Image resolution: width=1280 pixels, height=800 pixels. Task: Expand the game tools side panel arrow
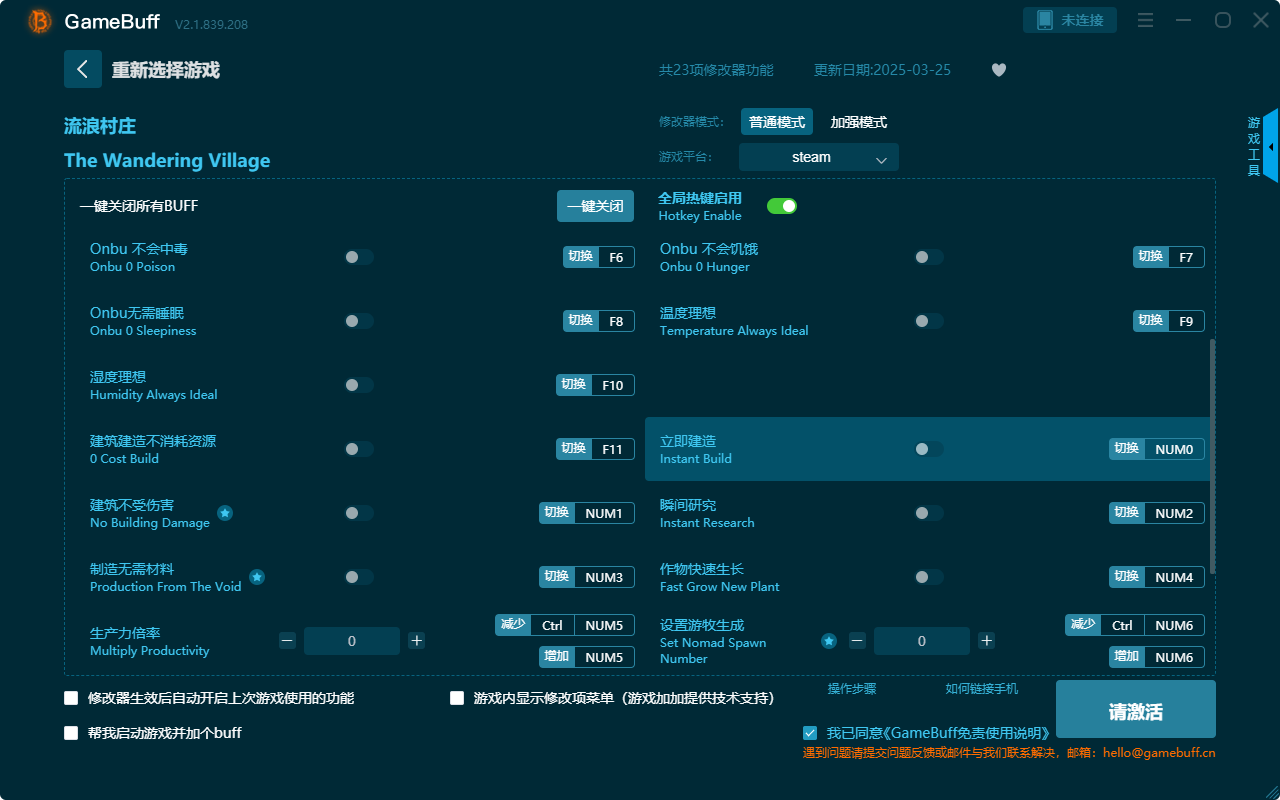[1270, 146]
